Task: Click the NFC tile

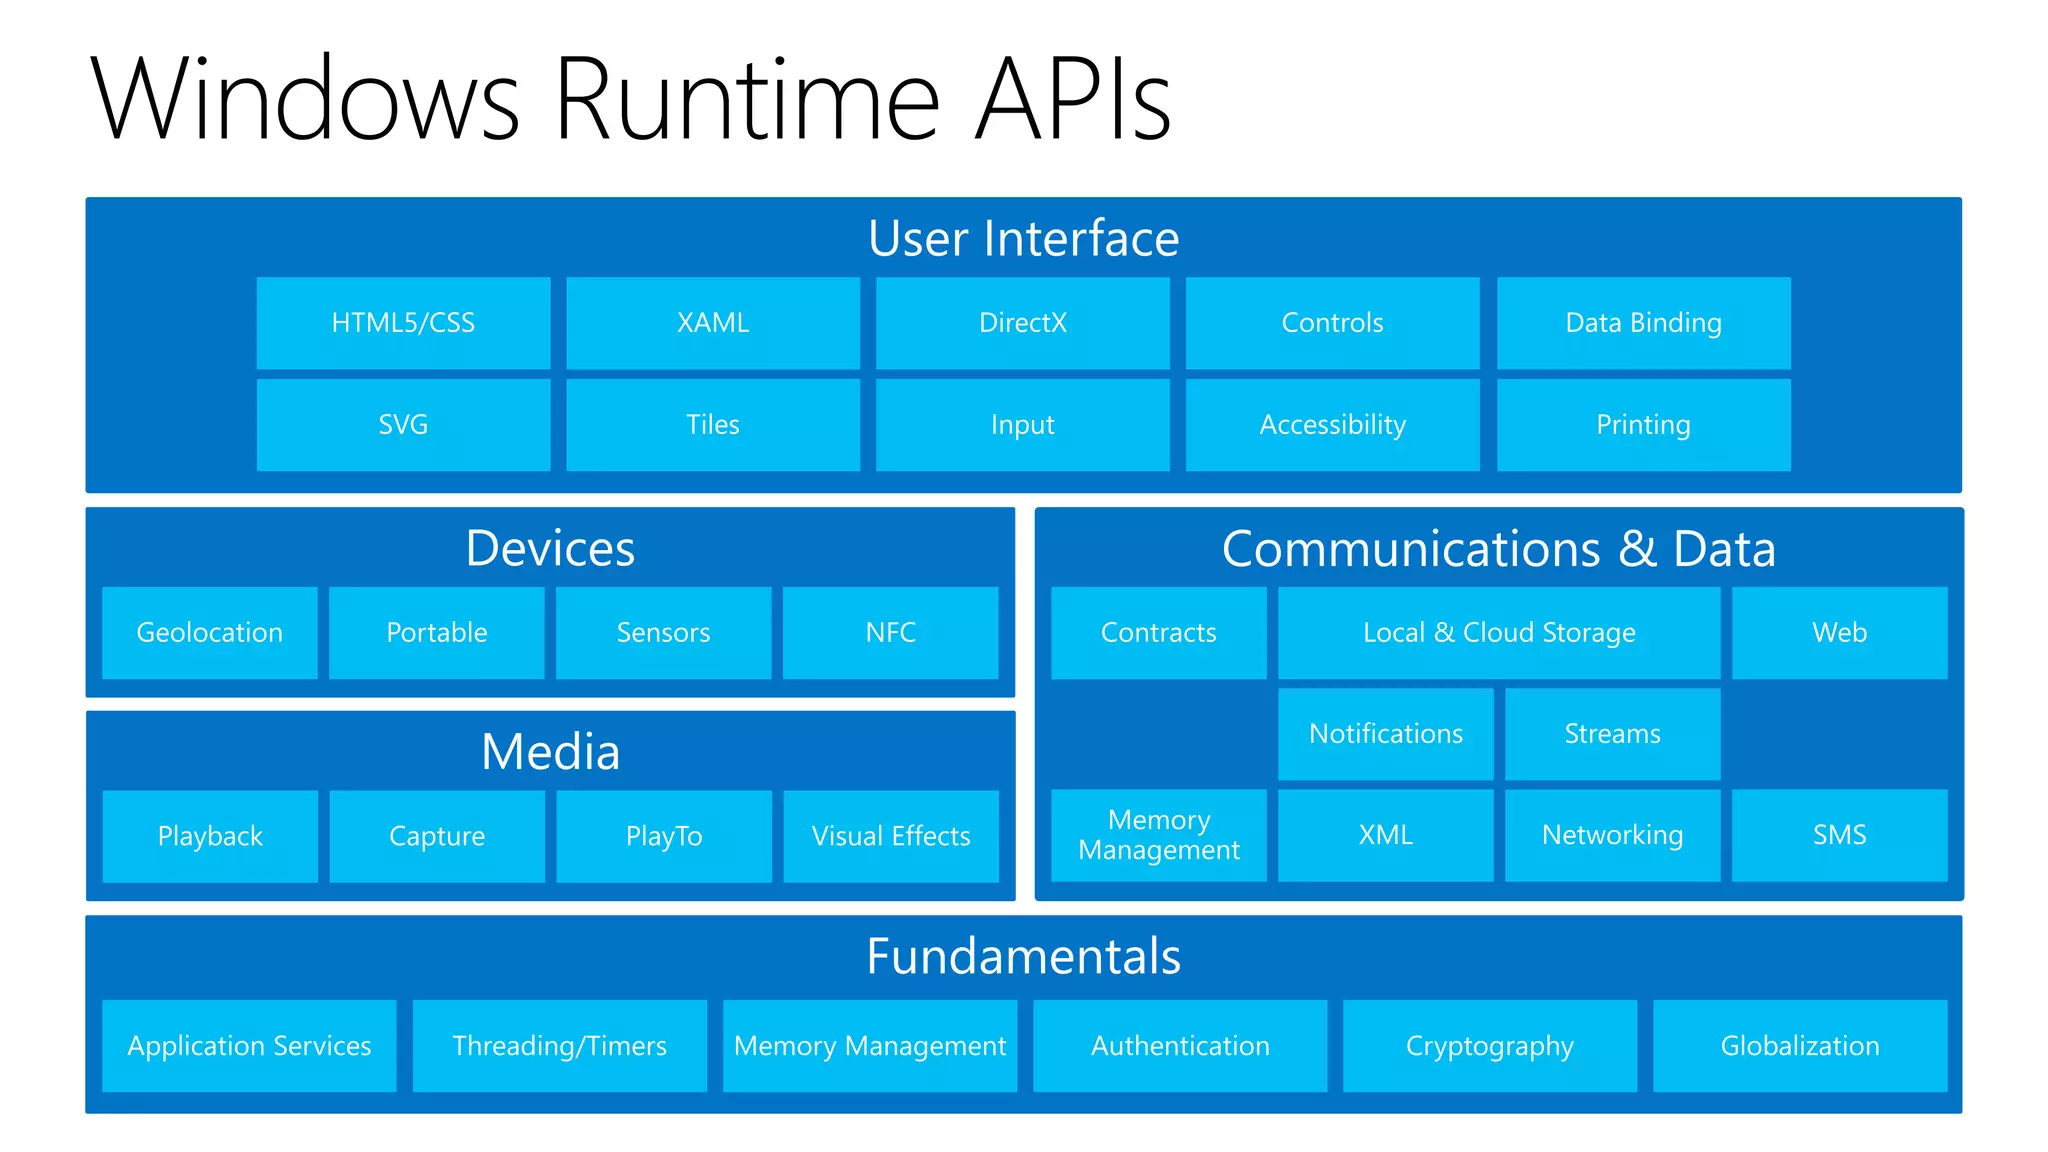Action: click(x=890, y=633)
